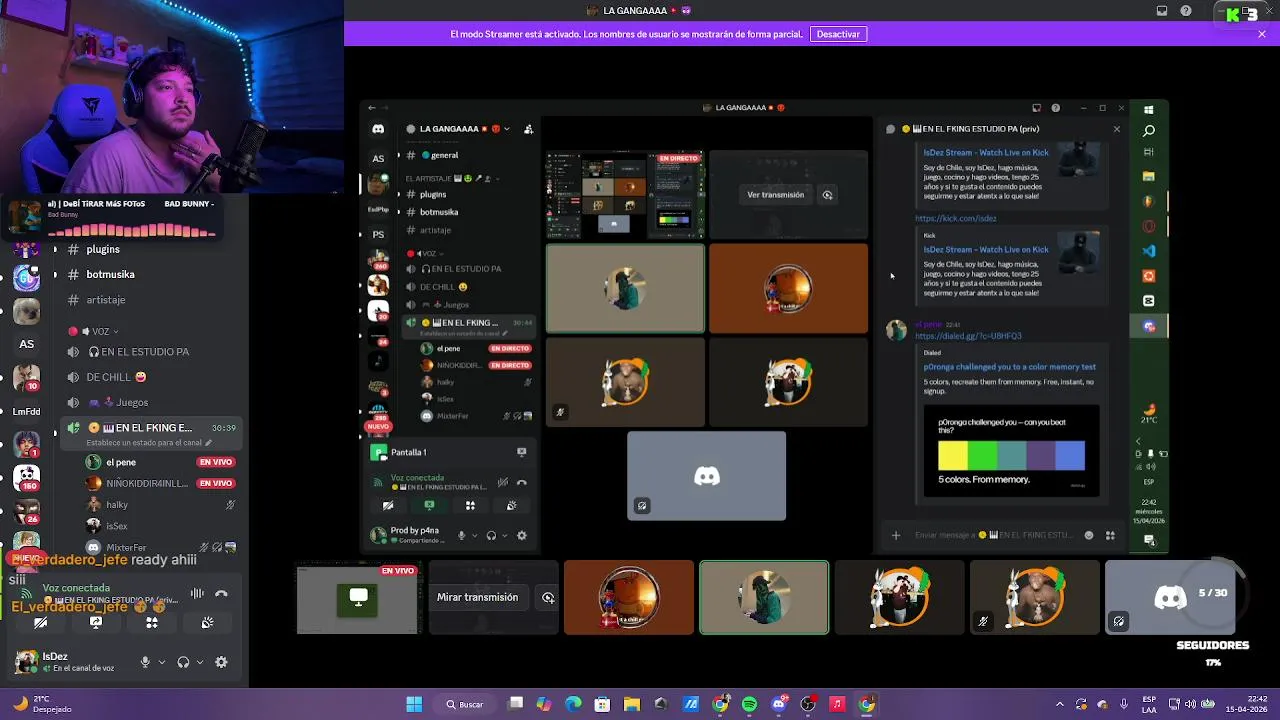
Task: Mute microphone in IsDez user panel
Action: (145, 662)
